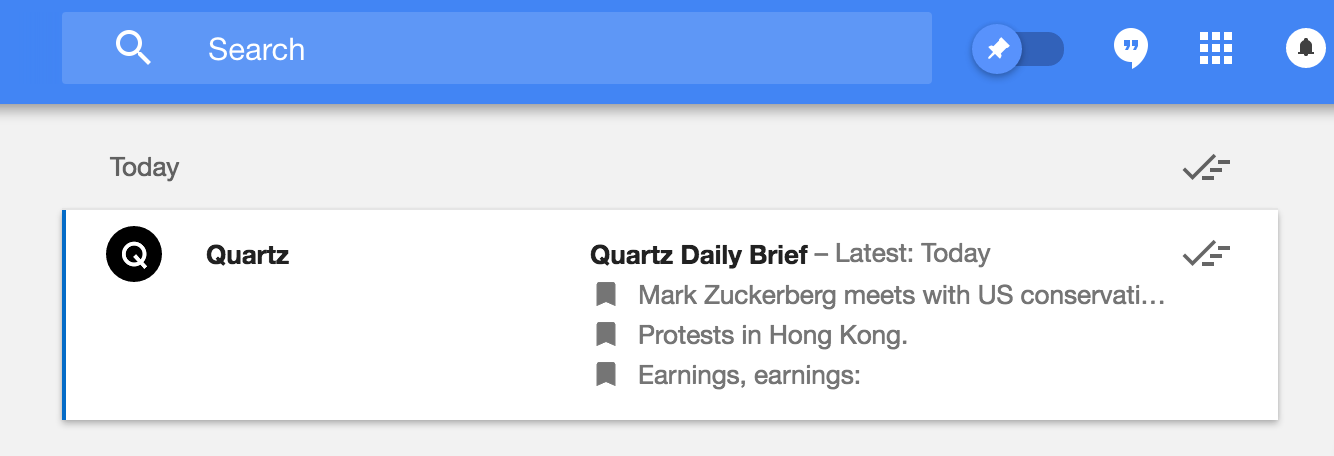Open the Earnings, earnings: headline
The image size is (1334, 456).
click(750, 375)
